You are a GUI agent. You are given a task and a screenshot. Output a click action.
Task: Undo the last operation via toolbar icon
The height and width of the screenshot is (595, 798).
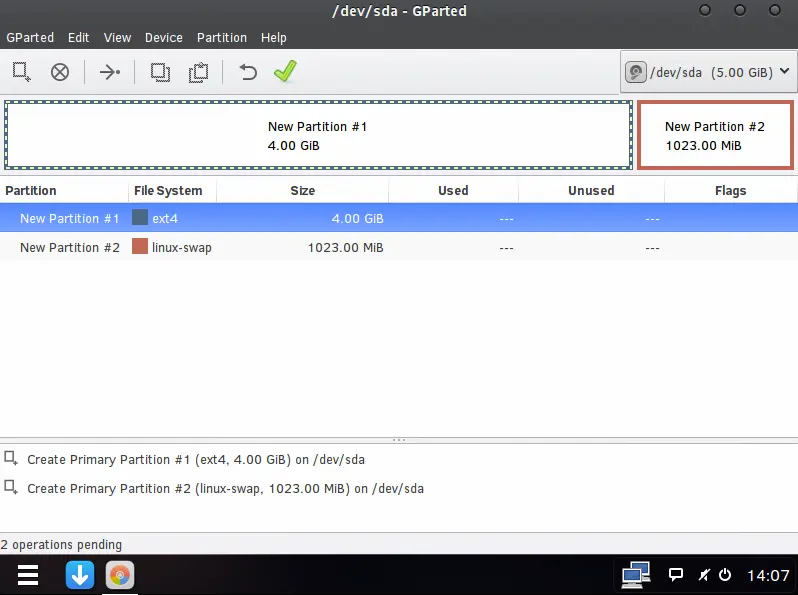point(248,72)
